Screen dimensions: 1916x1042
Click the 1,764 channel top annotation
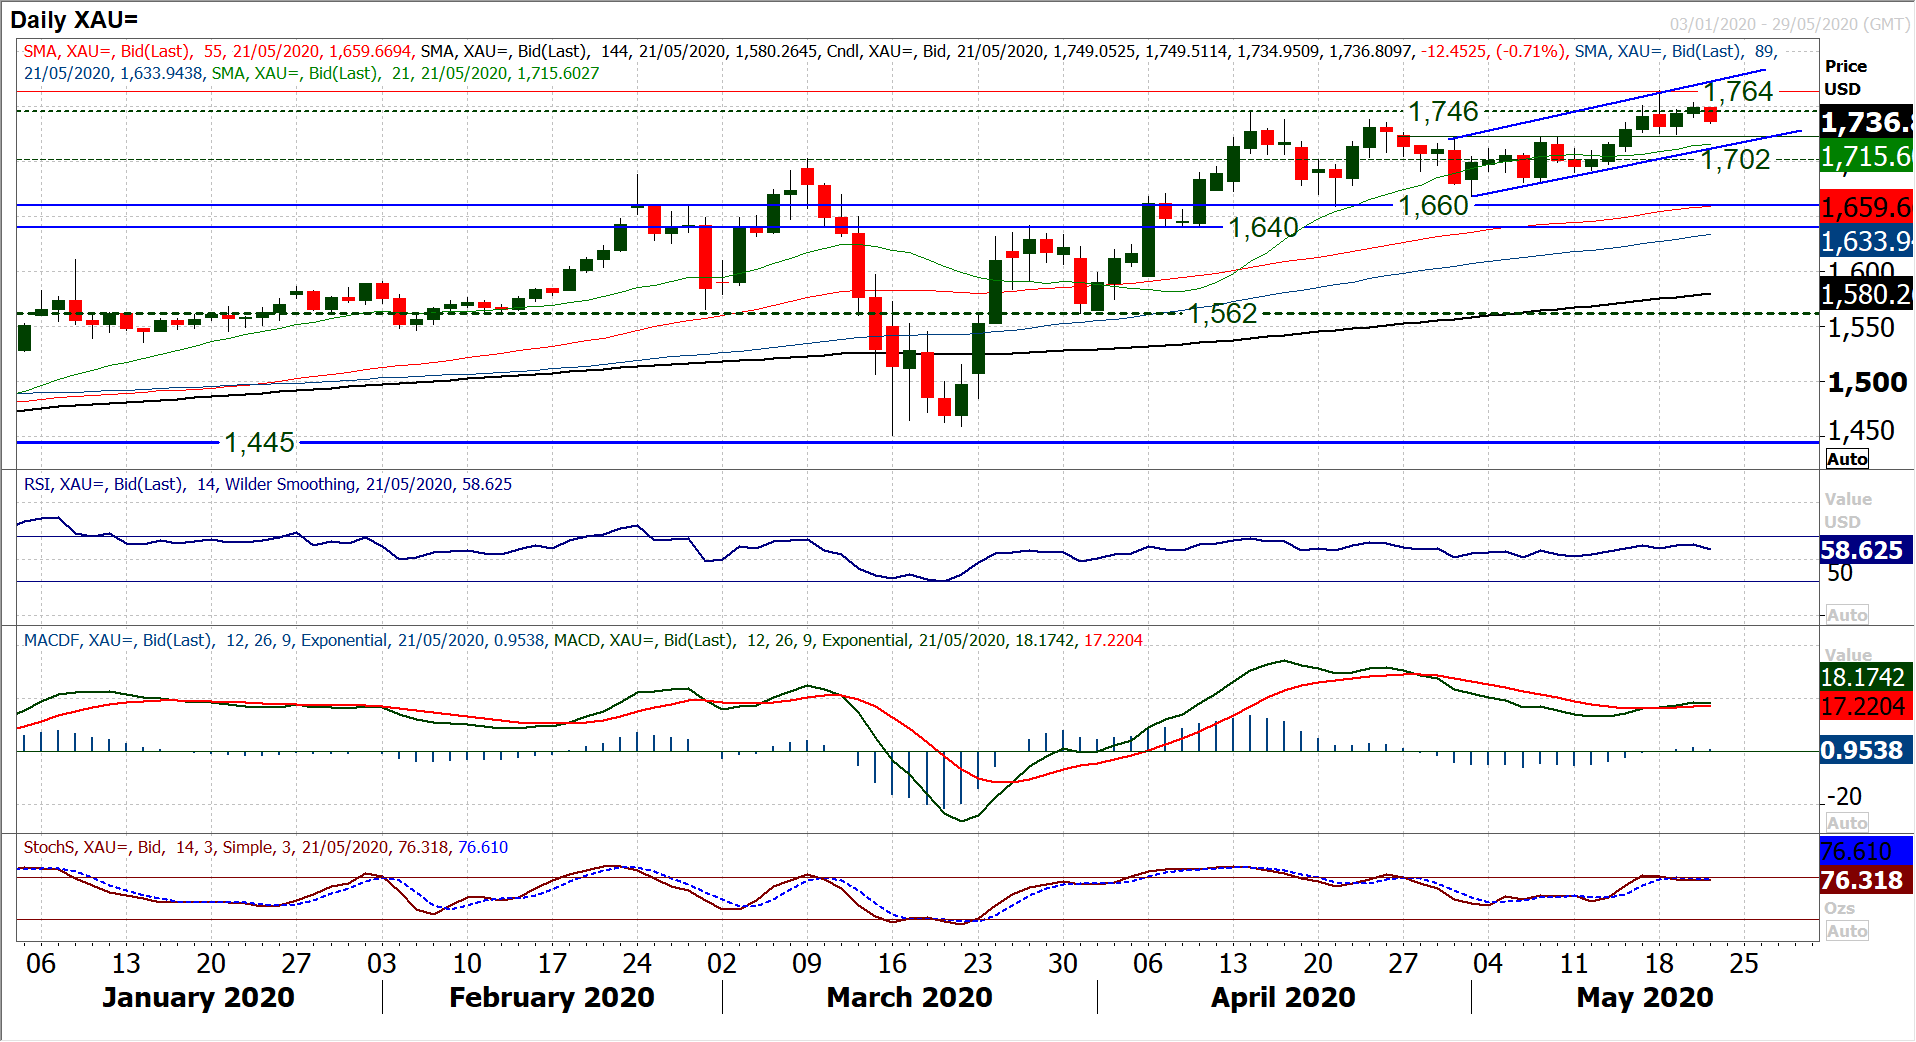[x=1738, y=91]
